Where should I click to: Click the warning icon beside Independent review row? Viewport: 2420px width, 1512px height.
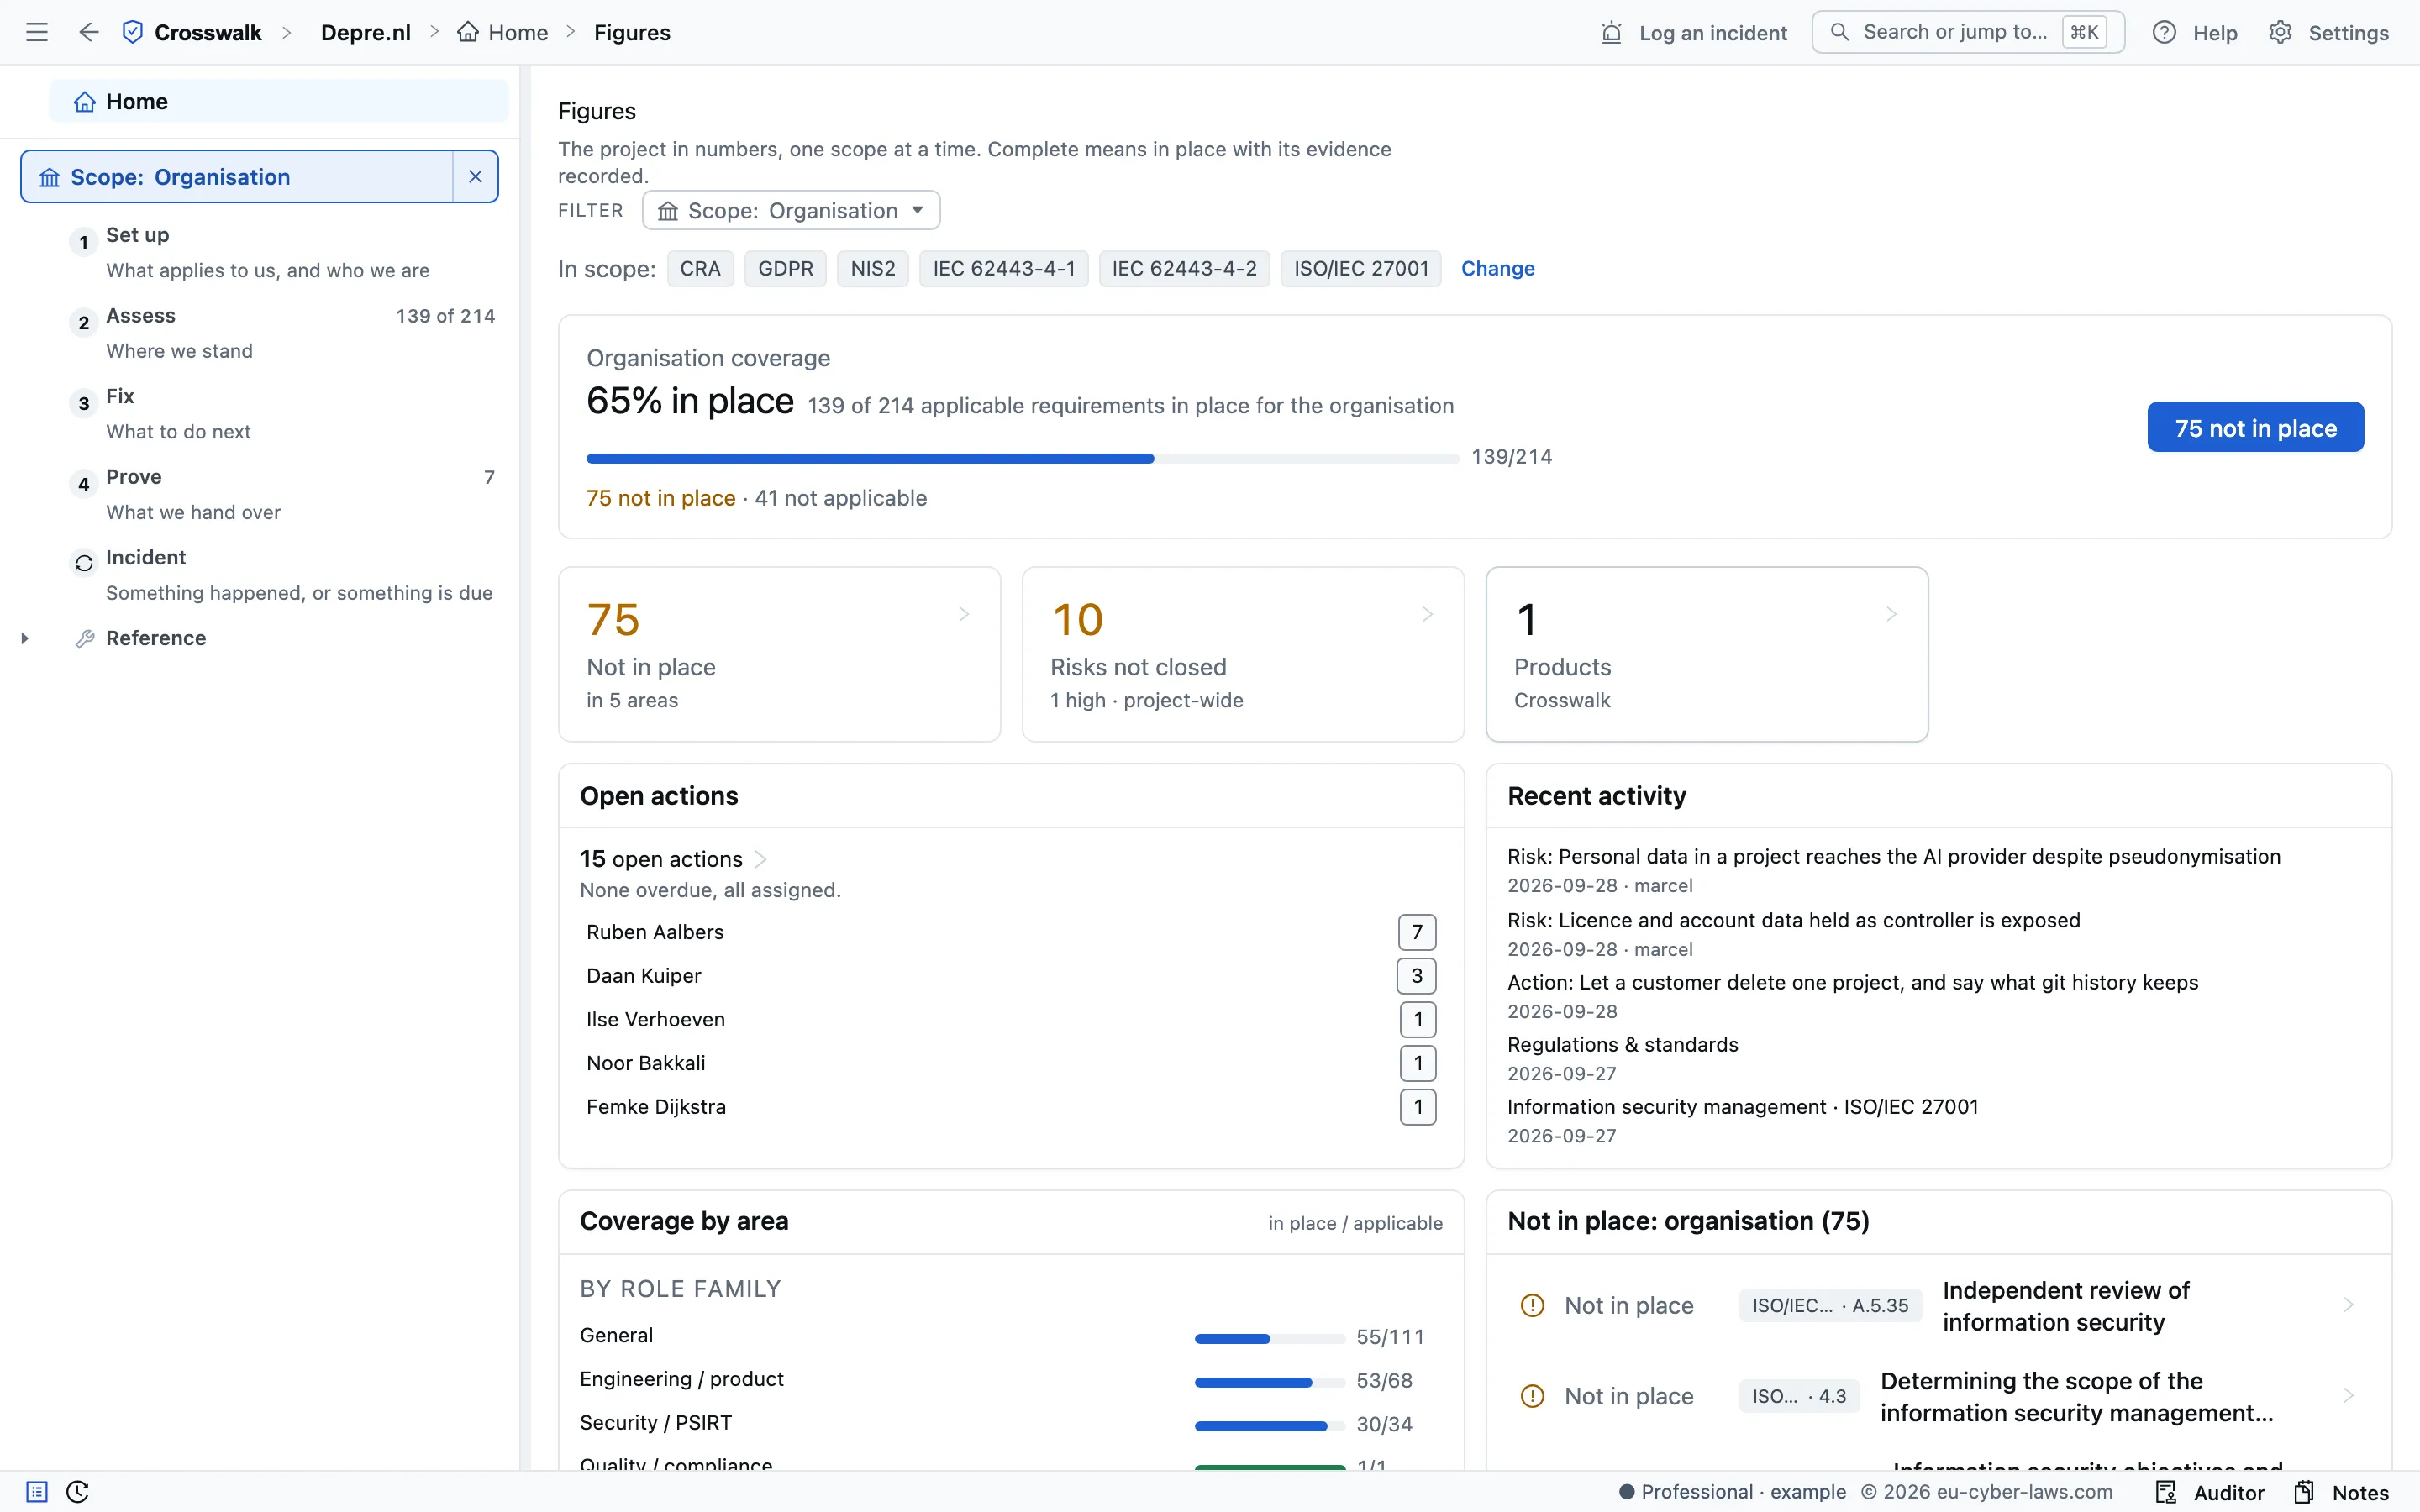(x=1532, y=1305)
